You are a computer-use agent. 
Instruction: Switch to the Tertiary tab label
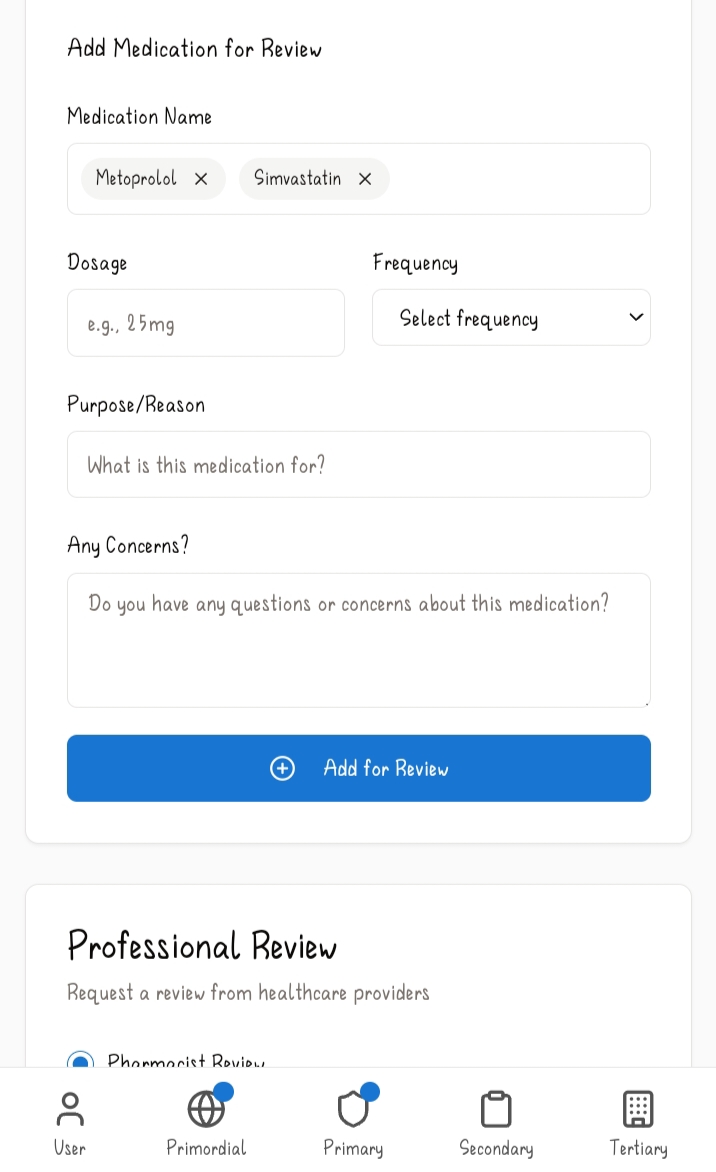coord(638,1148)
